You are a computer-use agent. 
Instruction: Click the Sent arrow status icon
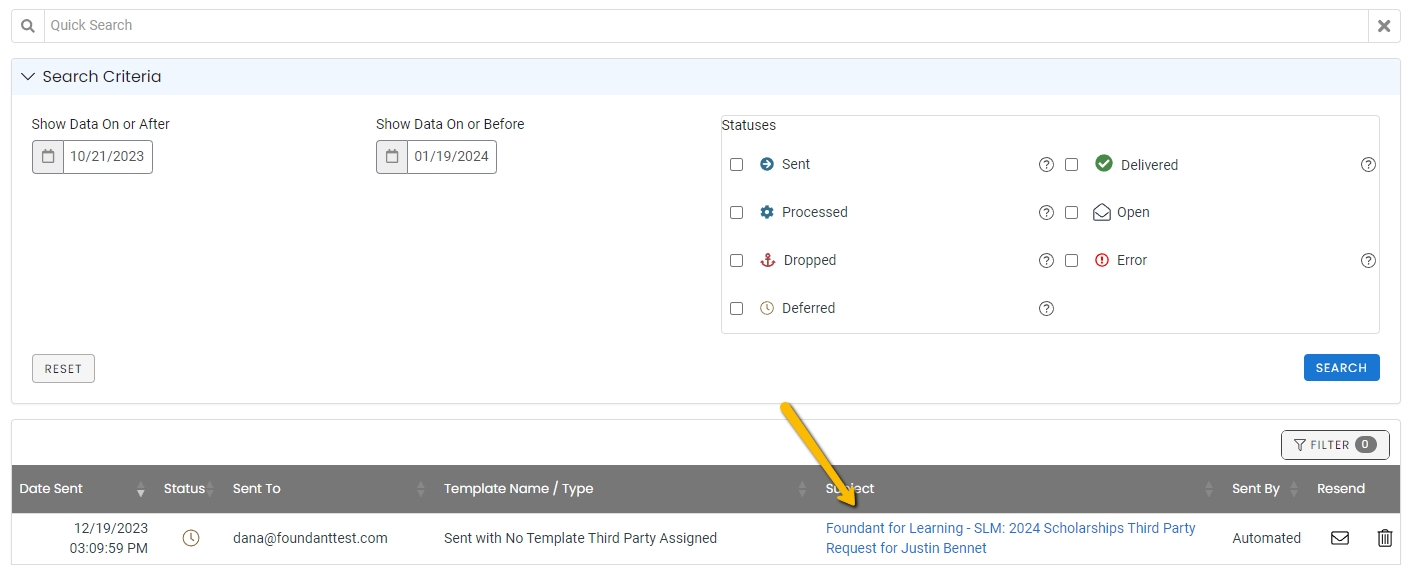click(x=767, y=164)
